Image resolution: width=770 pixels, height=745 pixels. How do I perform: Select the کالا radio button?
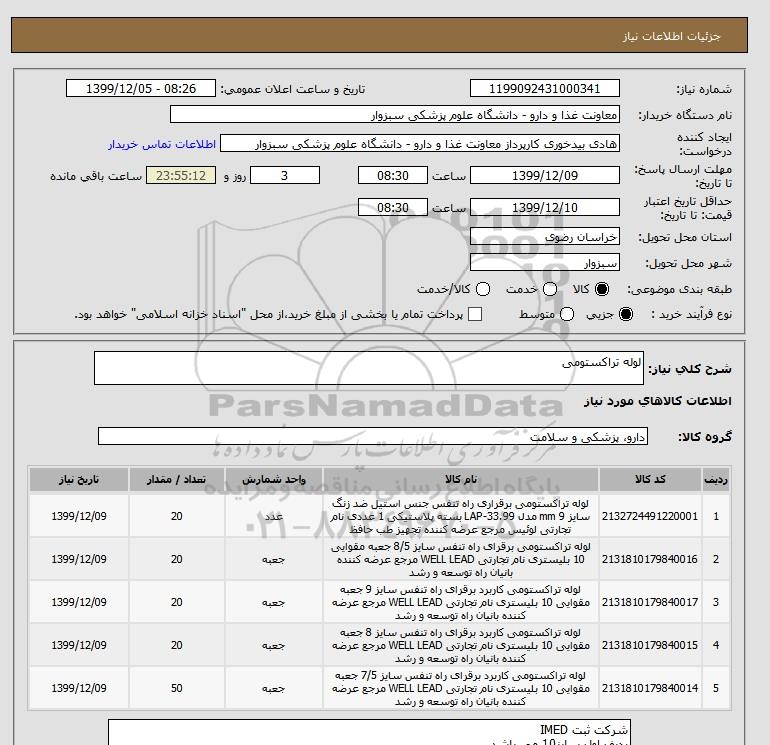click(x=602, y=289)
